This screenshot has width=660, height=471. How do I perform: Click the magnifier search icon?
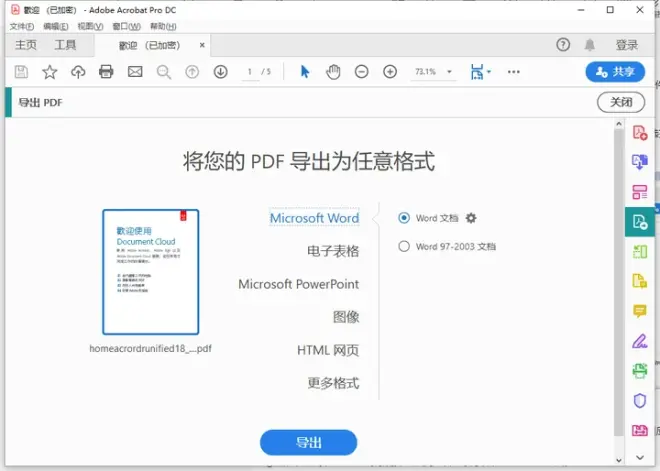tap(164, 72)
